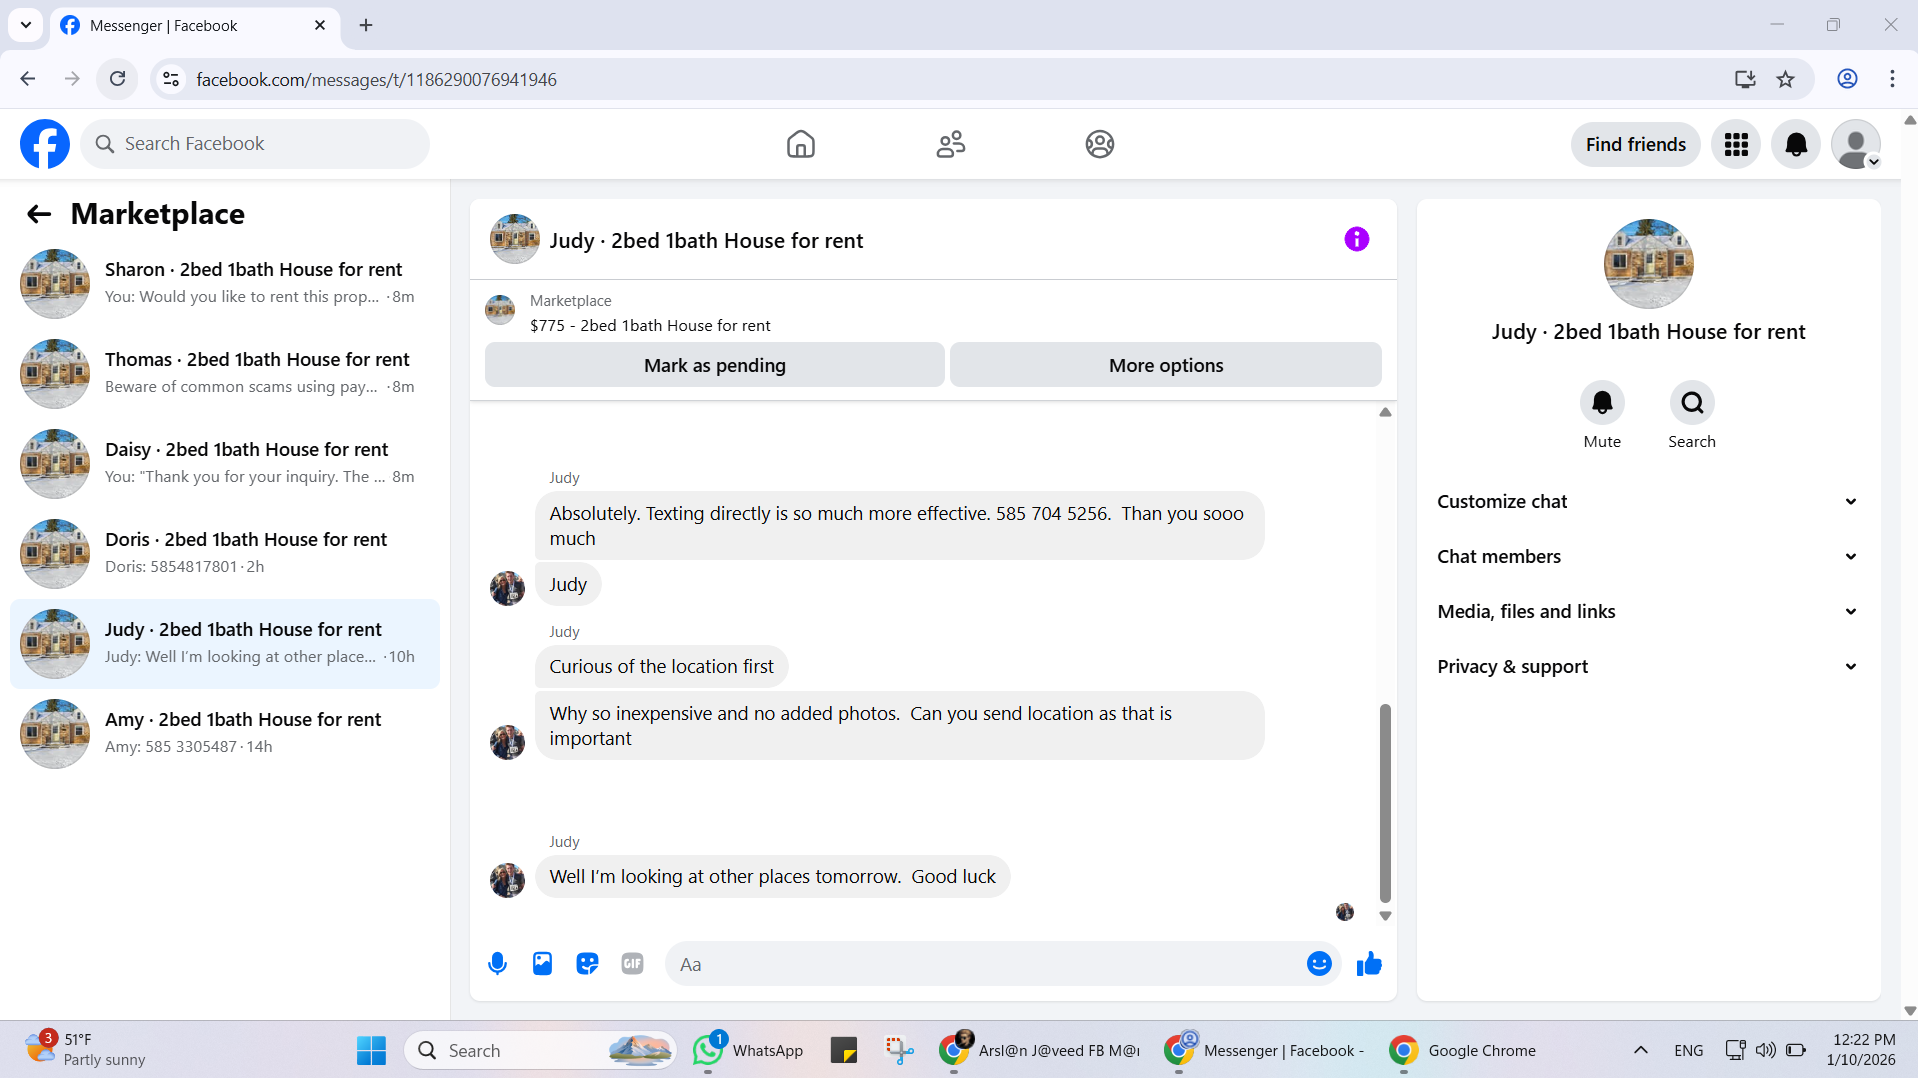Click Judy's avatar beside Good luck message

pyautogui.click(x=507, y=881)
